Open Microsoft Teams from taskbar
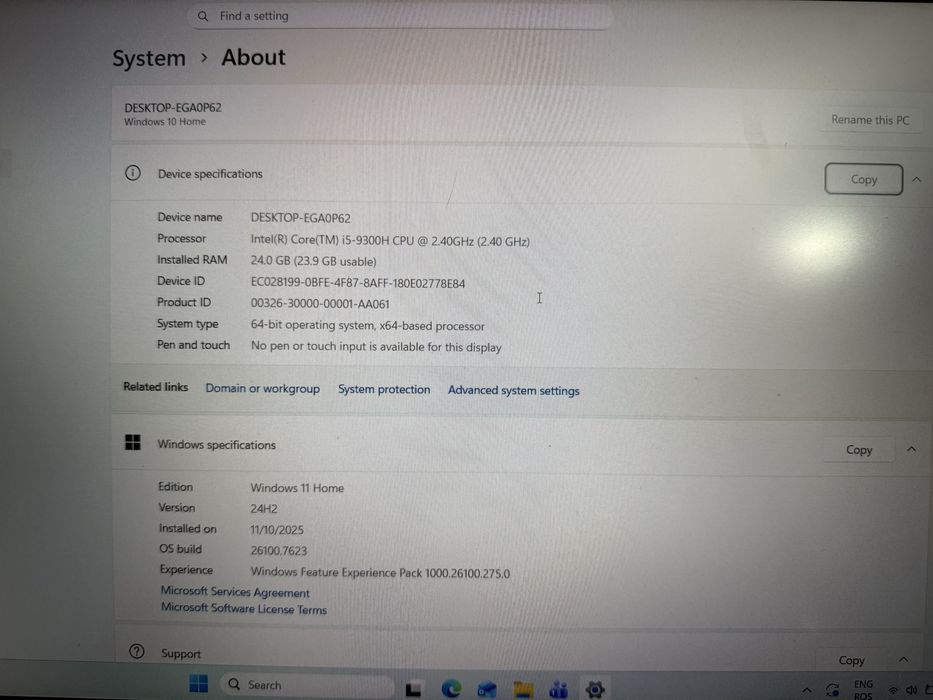933x700 pixels. [559, 689]
